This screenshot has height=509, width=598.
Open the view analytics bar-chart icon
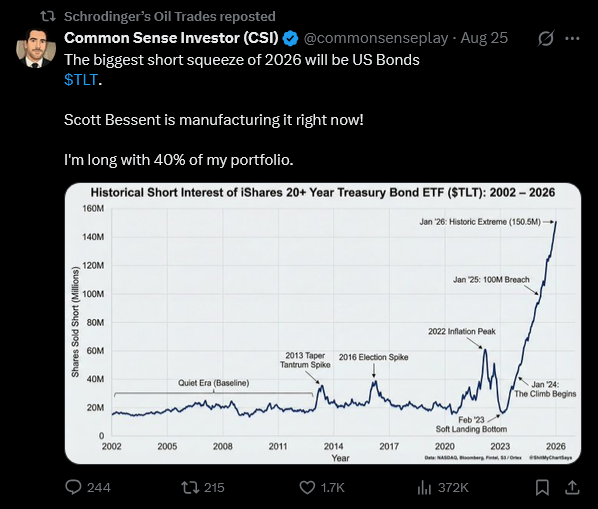(424, 488)
